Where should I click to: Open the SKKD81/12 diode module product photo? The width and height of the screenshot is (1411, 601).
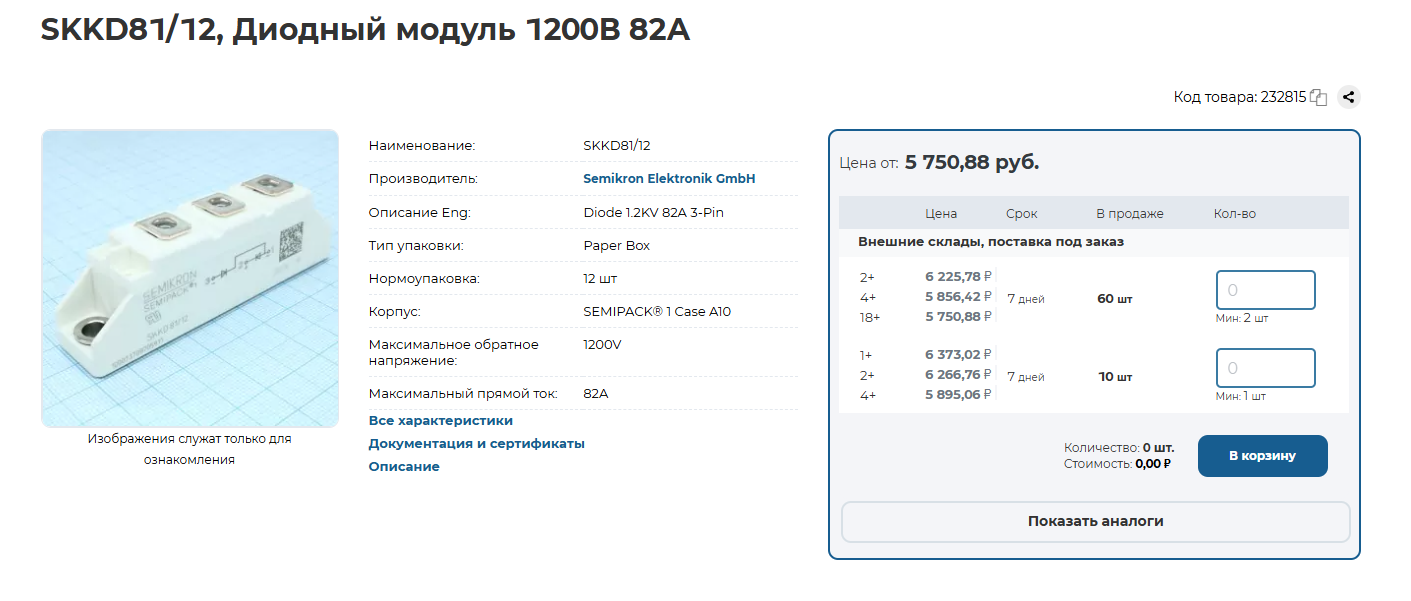190,278
